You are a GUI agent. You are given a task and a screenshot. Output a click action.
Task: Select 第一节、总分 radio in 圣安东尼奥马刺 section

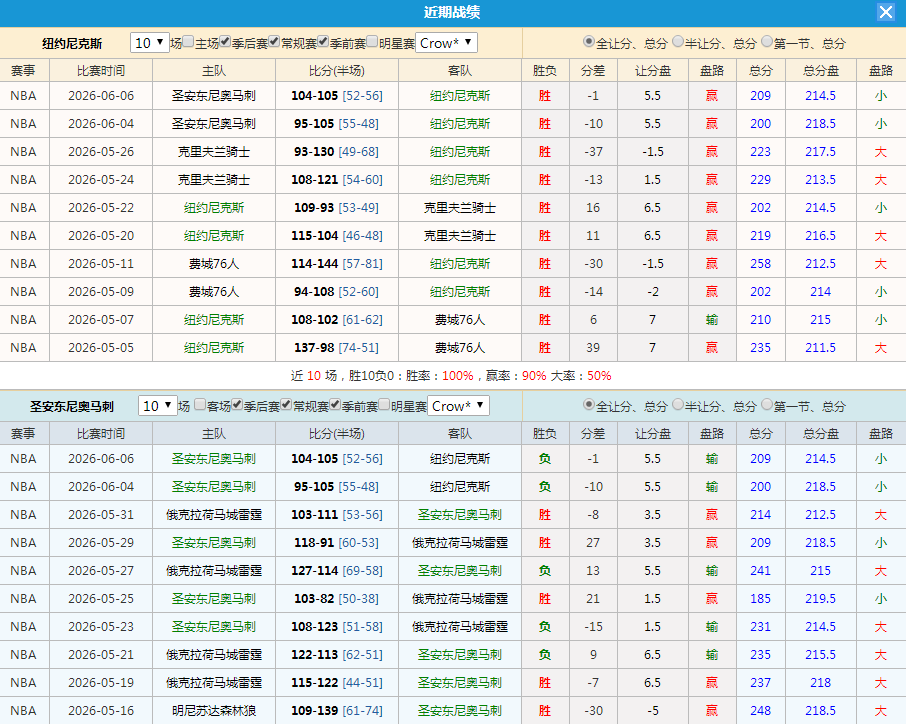pyautogui.click(x=767, y=404)
